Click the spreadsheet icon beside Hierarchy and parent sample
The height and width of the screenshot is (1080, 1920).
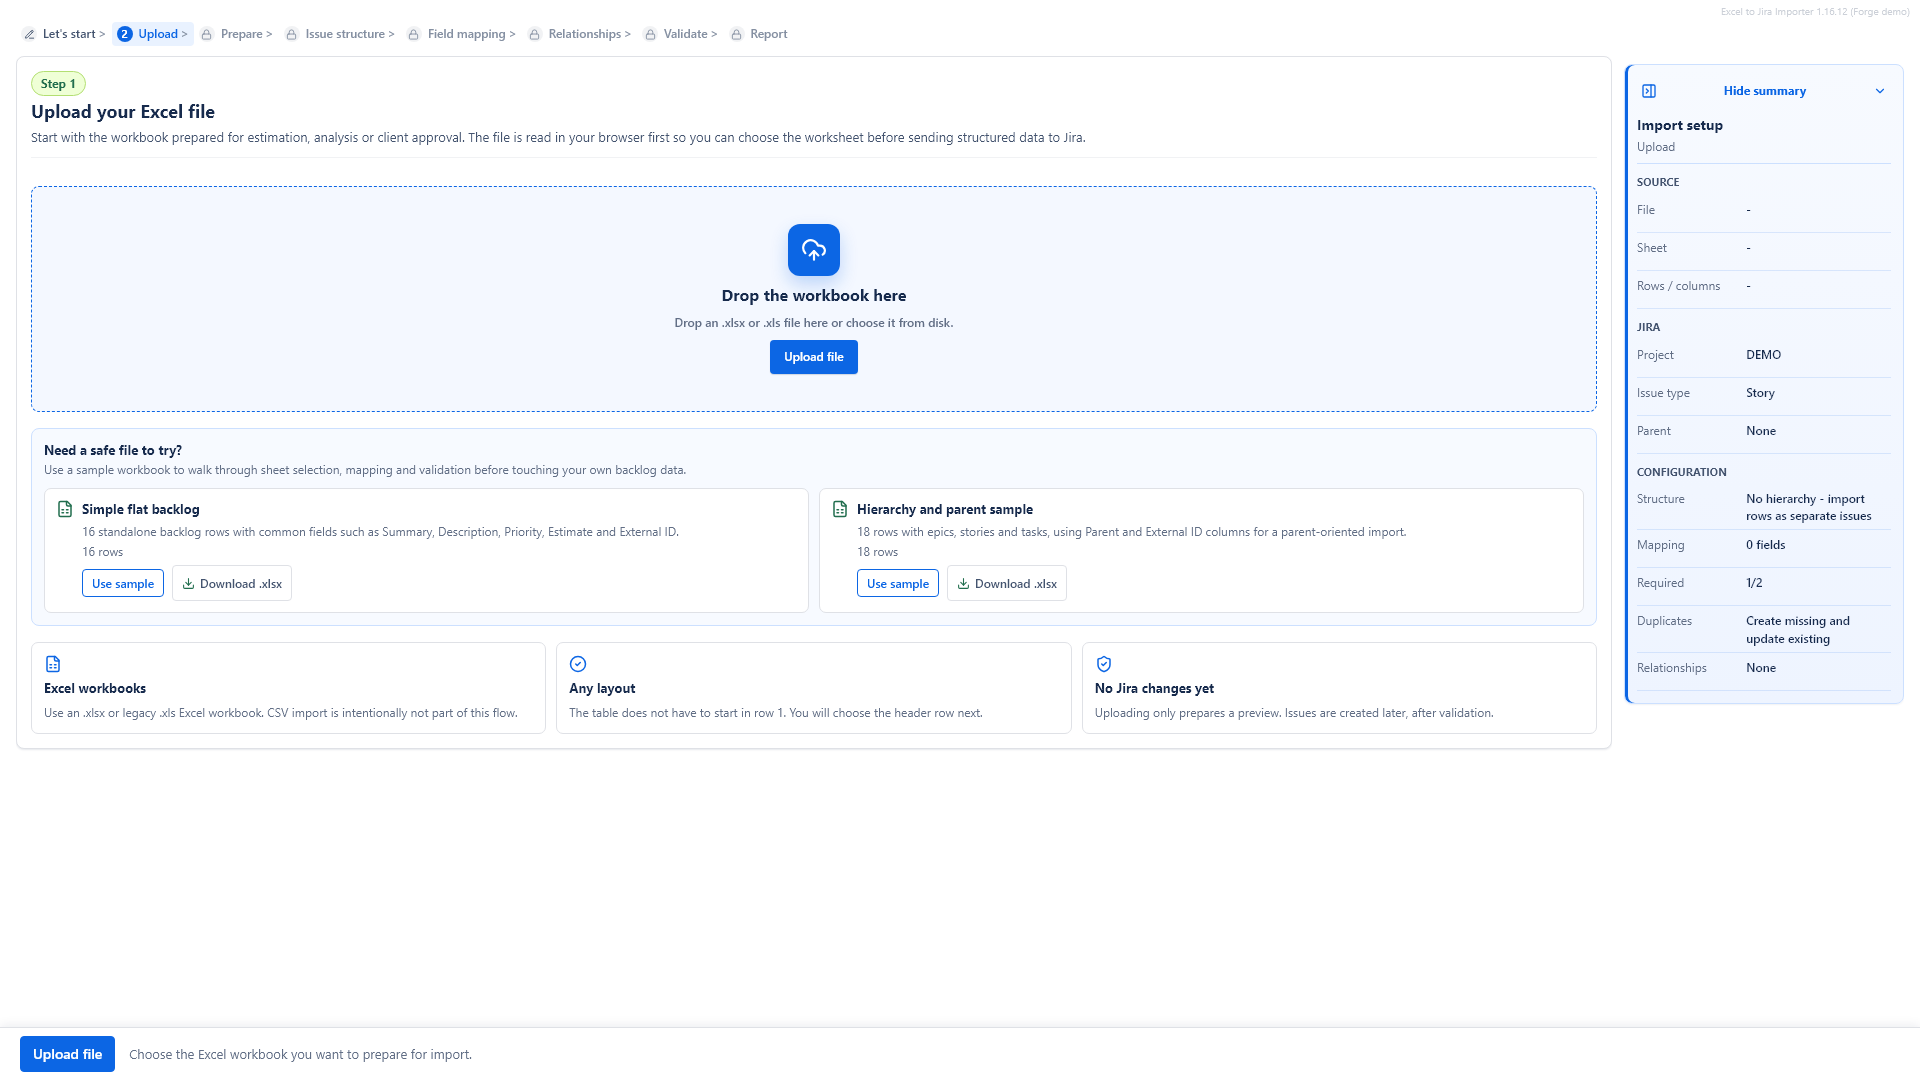tap(840, 509)
